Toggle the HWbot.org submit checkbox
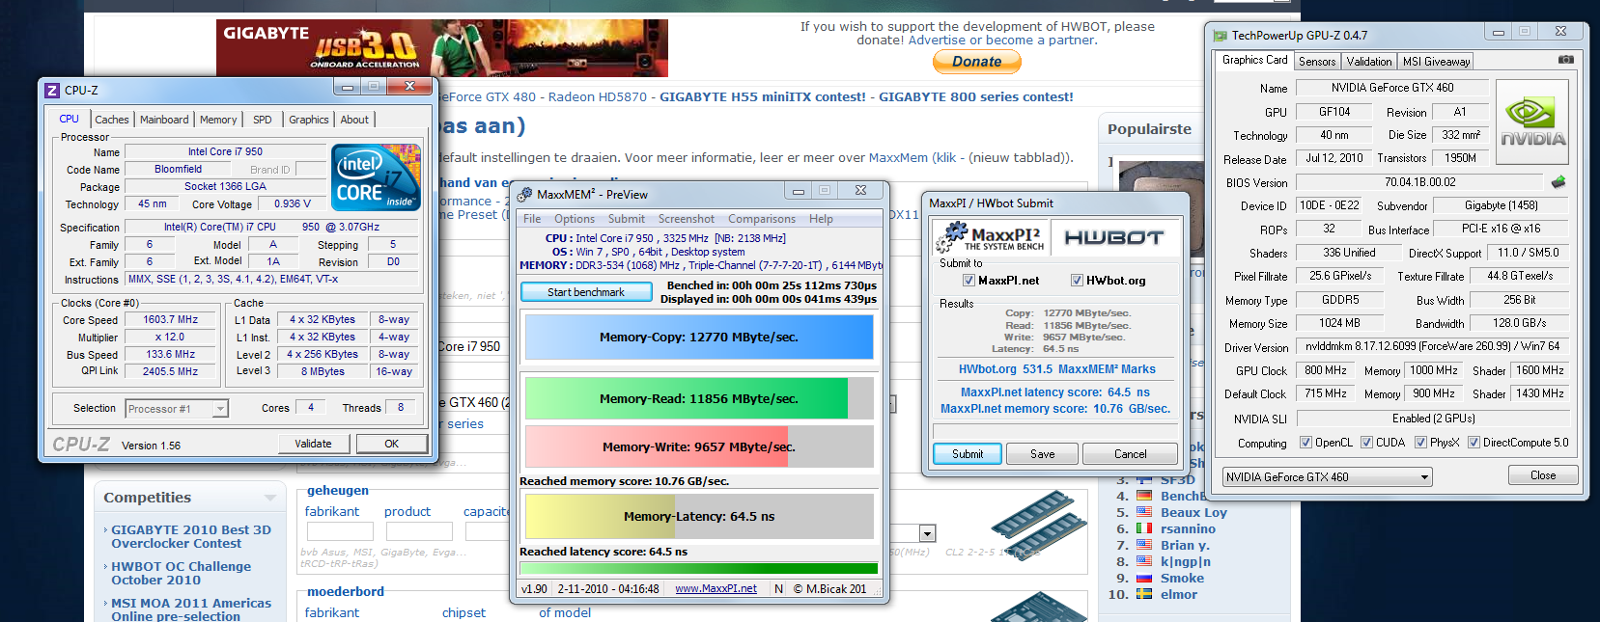 (x=1077, y=281)
